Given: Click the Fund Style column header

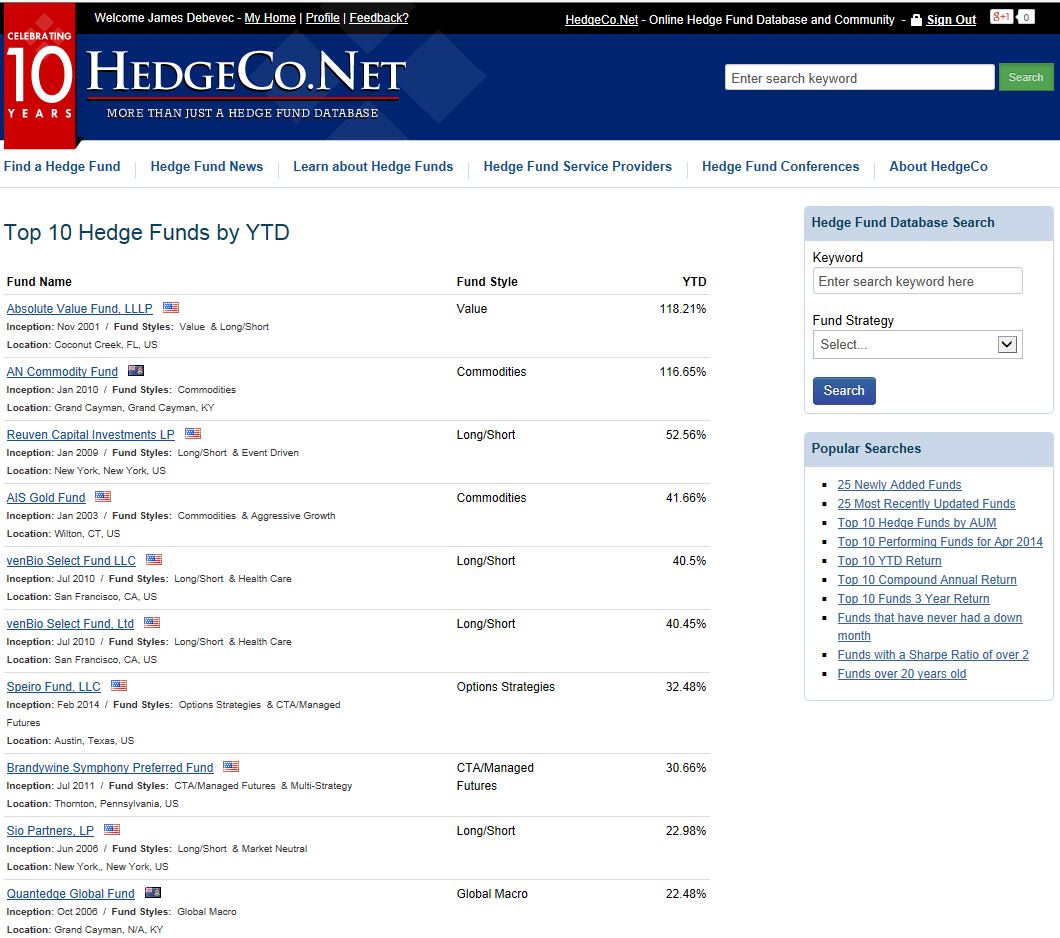Looking at the screenshot, I should pyautogui.click(x=487, y=282).
